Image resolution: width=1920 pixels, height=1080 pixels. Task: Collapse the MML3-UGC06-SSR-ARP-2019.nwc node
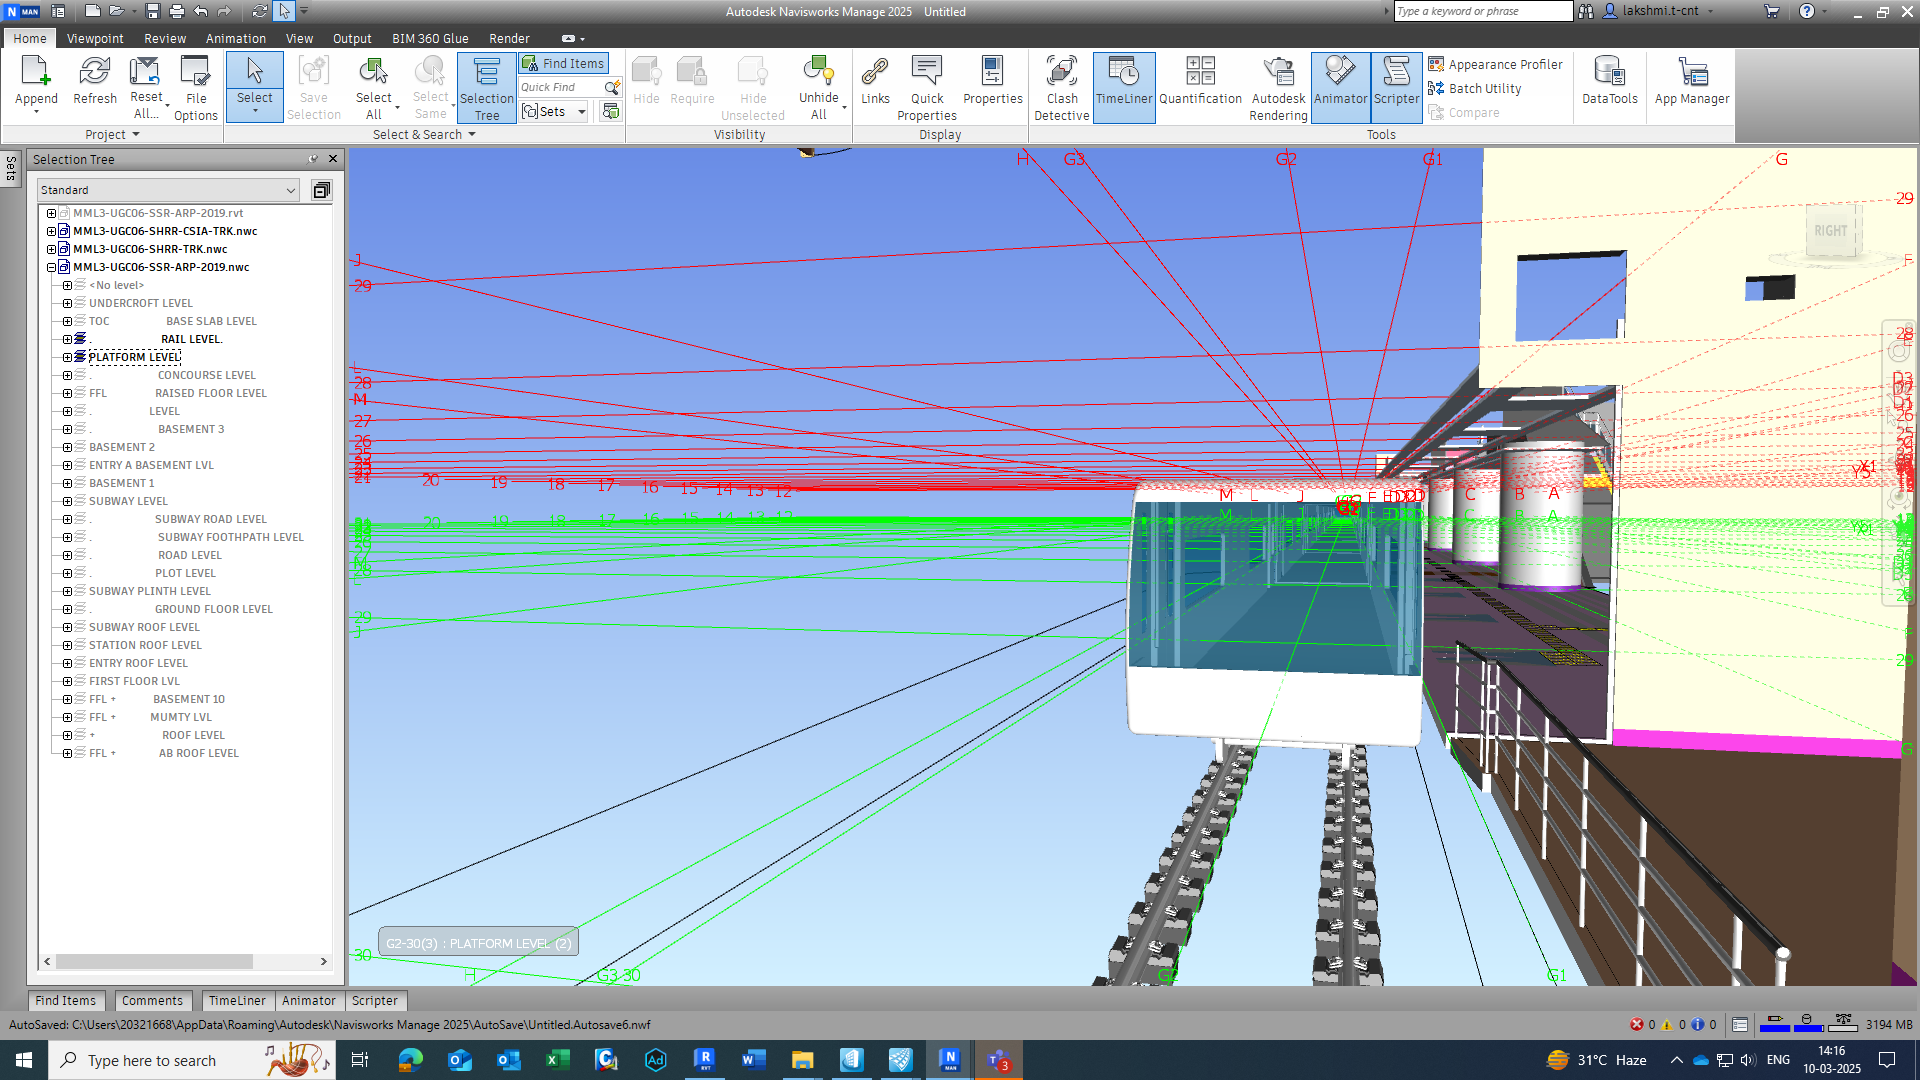51,267
